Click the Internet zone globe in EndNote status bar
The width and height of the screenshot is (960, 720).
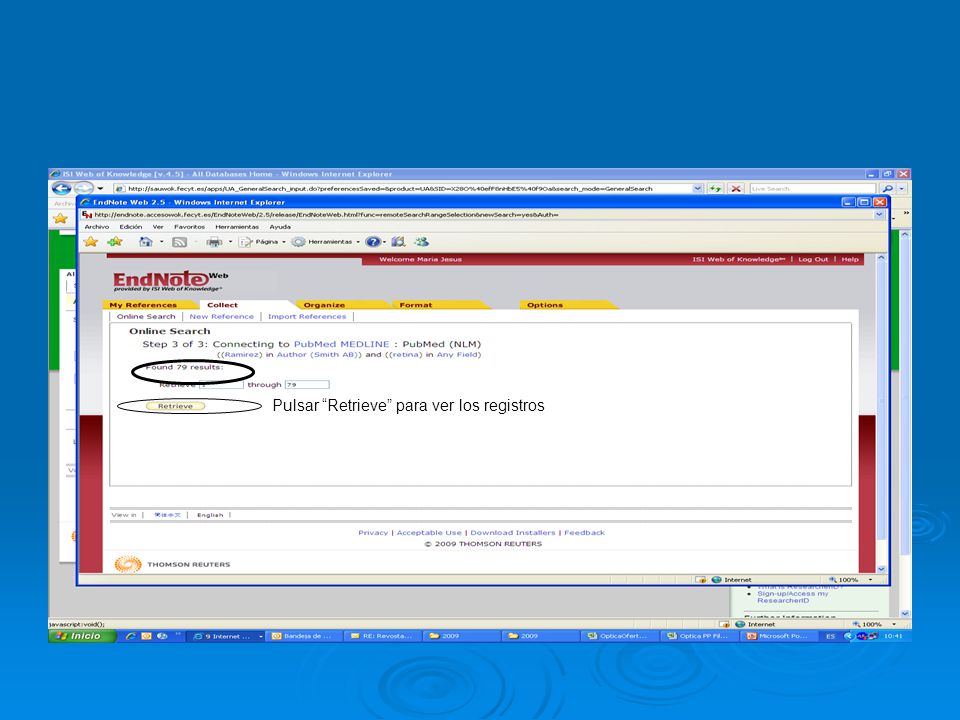[x=716, y=579]
